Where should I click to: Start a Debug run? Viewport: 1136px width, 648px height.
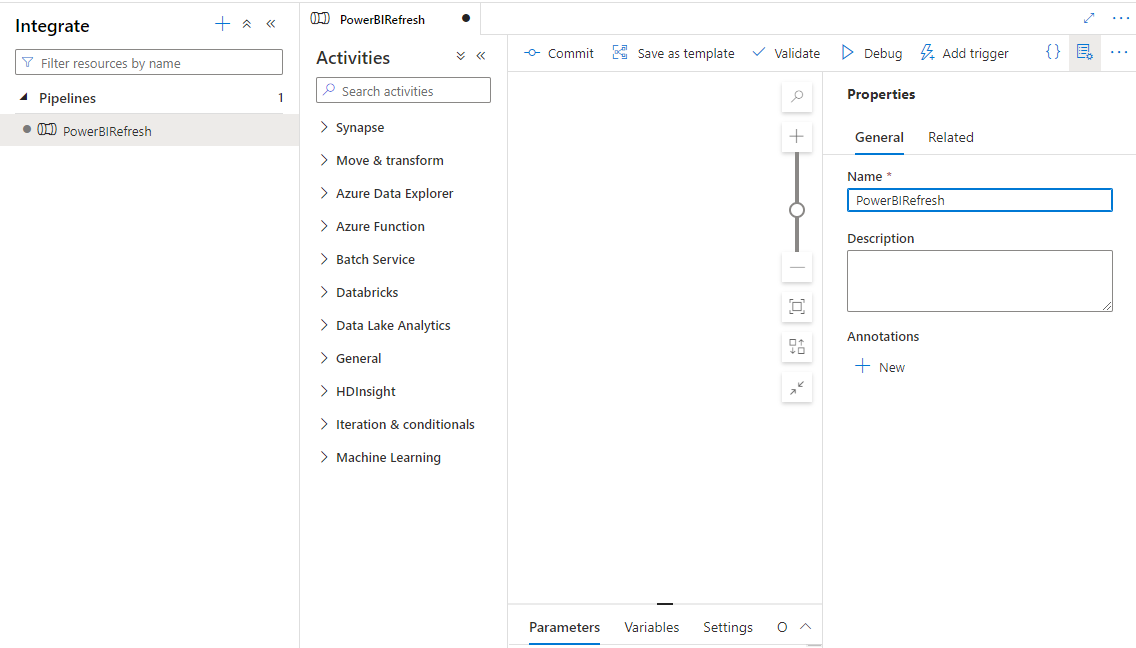coord(872,53)
